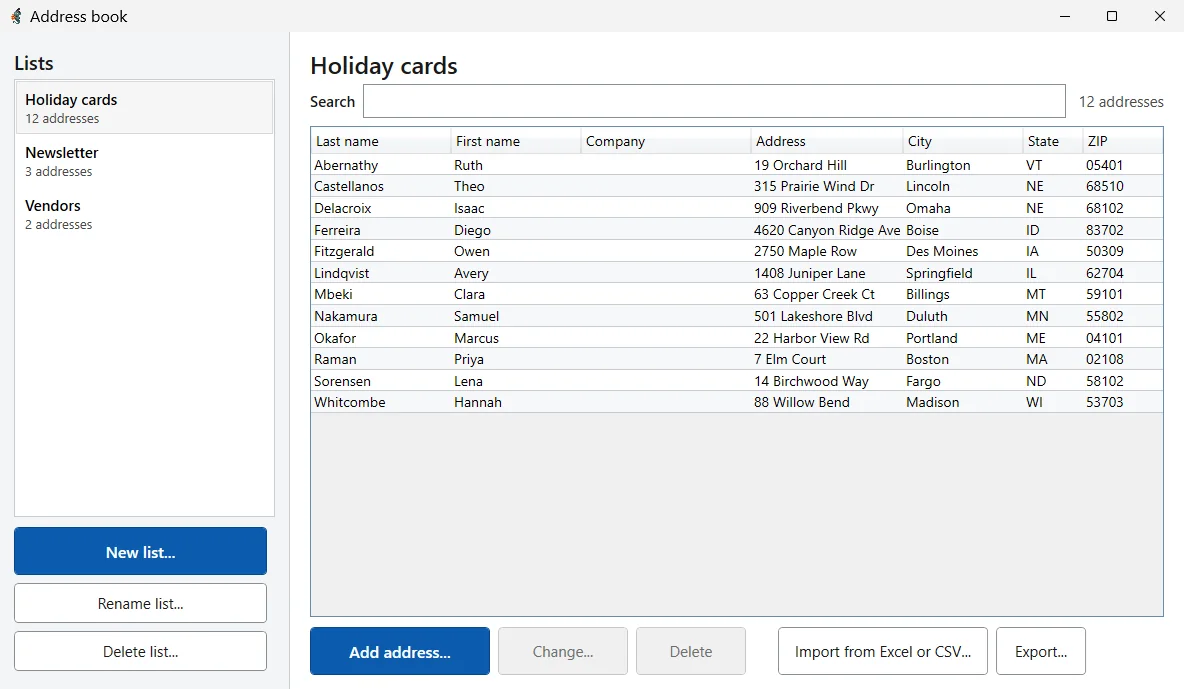Click city Portland
1184x689 pixels.
point(932,338)
